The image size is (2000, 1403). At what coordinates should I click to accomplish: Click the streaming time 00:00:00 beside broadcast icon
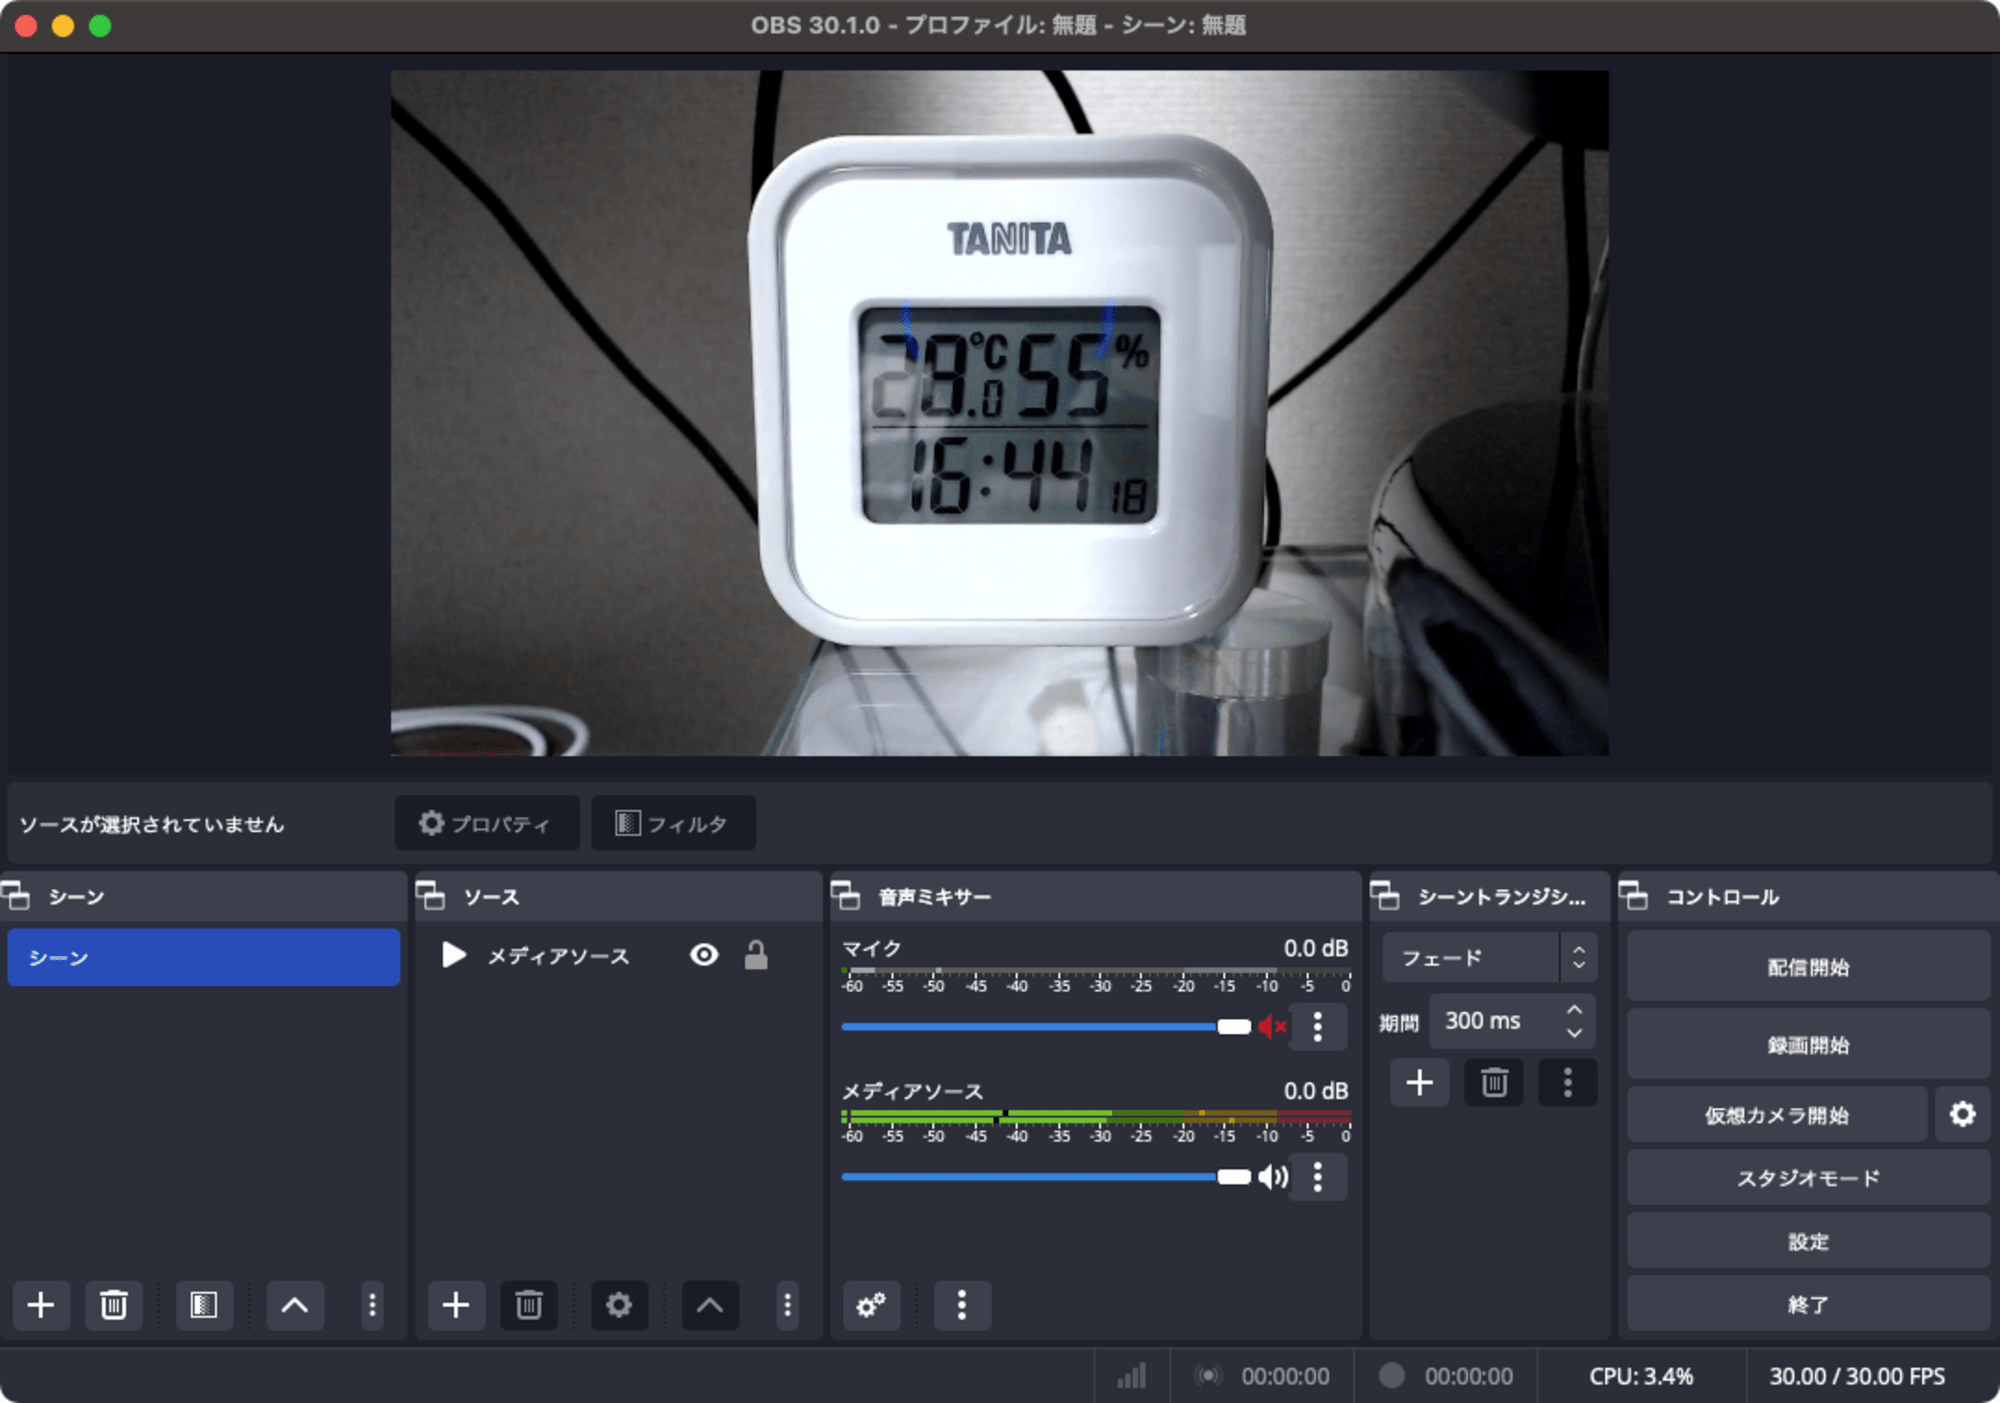[1285, 1377]
